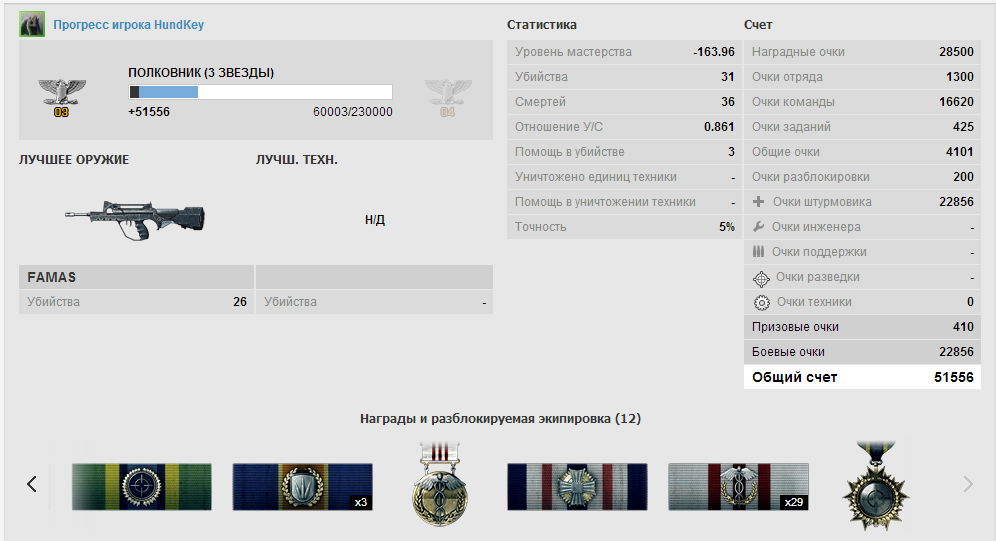View the FAMAS weapon image
This screenshot has width=996, height=541.
(135, 220)
